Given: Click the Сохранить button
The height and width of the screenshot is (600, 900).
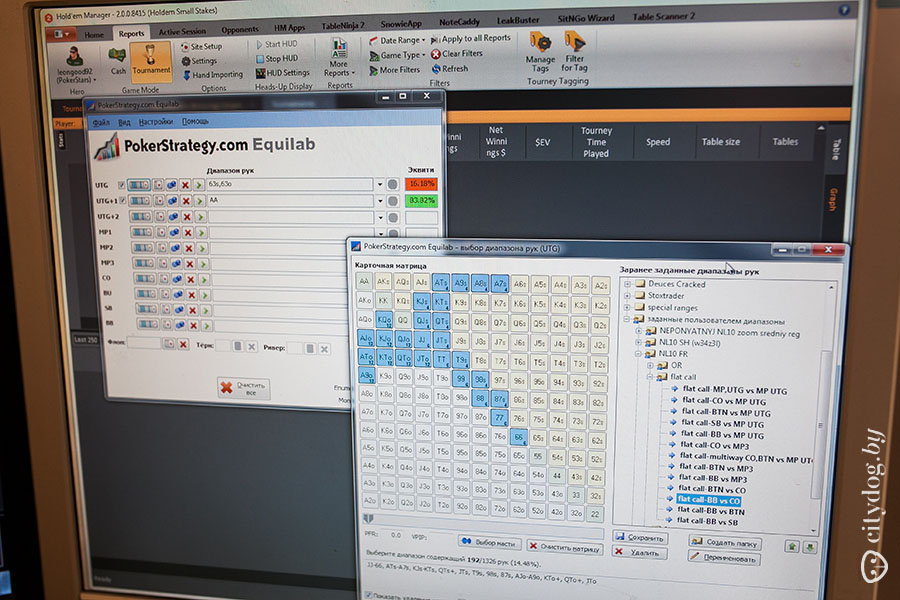Looking at the screenshot, I should [x=641, y=537].
